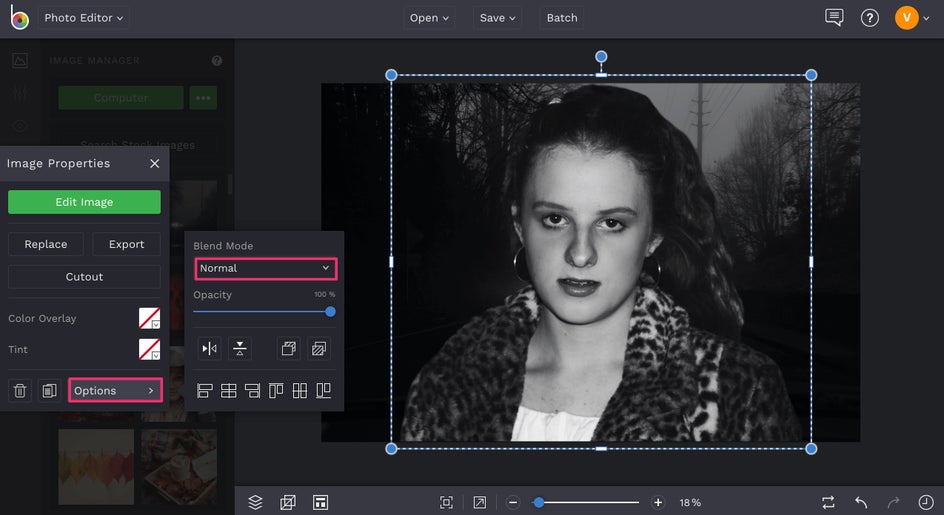Flip the image vertically
The image size is (944, 515).
(x=240, y=349)
